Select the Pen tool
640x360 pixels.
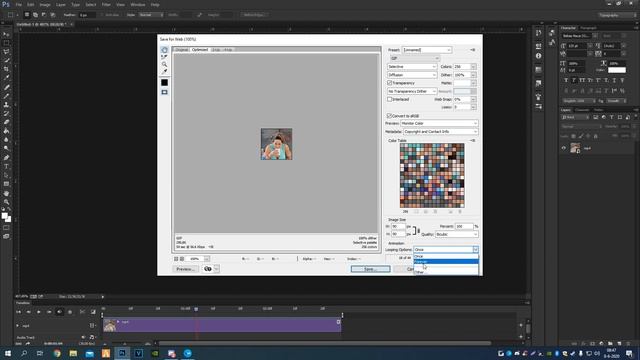6,158
